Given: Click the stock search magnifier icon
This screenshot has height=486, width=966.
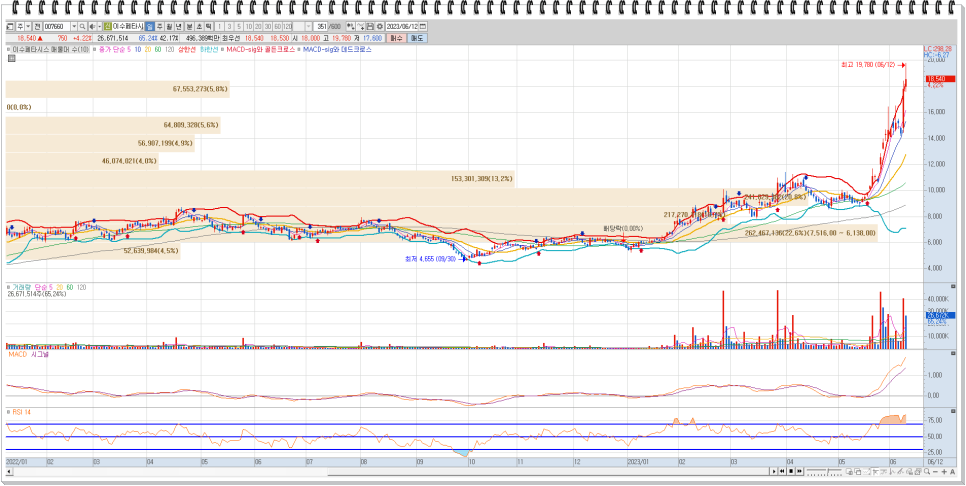Looking at the screenshot, I should (x=82, y=26).
